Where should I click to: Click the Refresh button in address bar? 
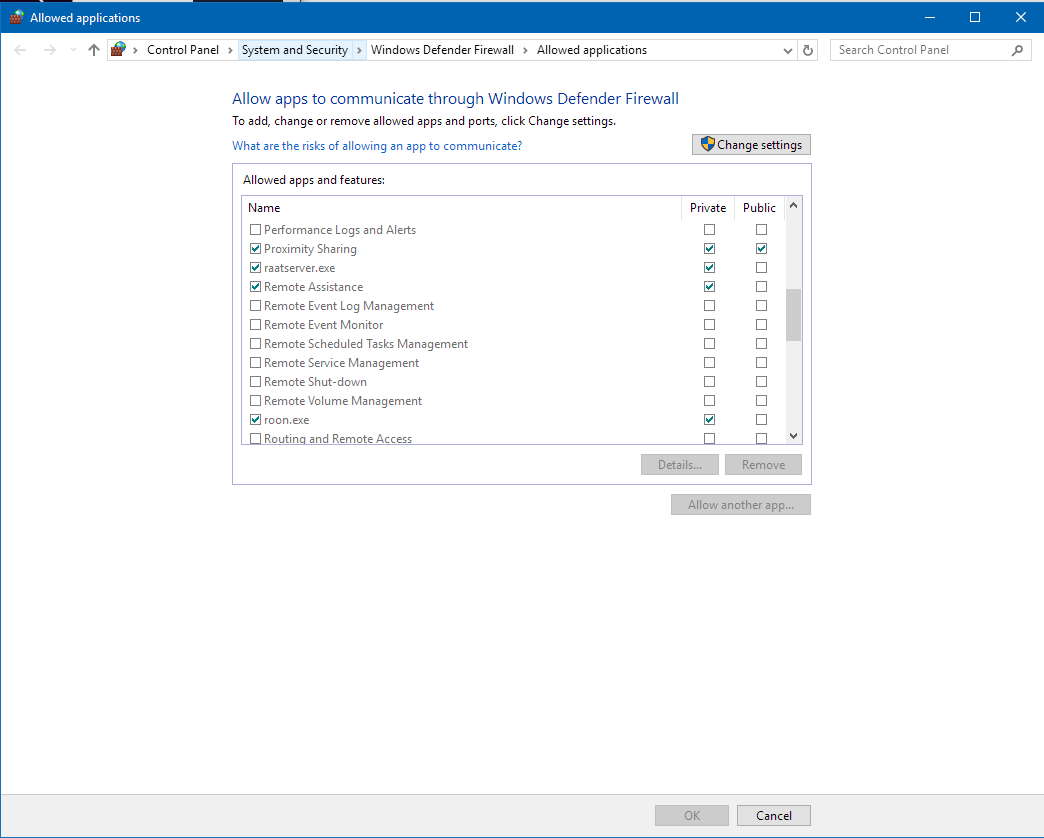808,50
